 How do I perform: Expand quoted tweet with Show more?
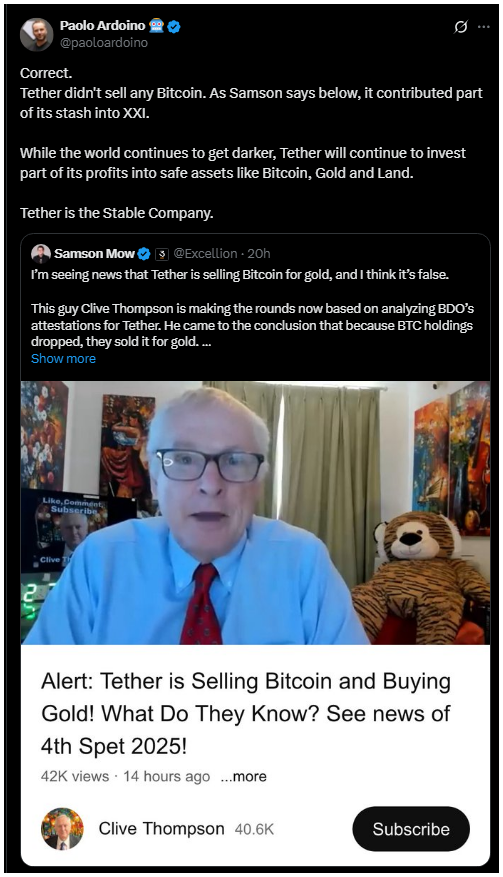[63, 359]
